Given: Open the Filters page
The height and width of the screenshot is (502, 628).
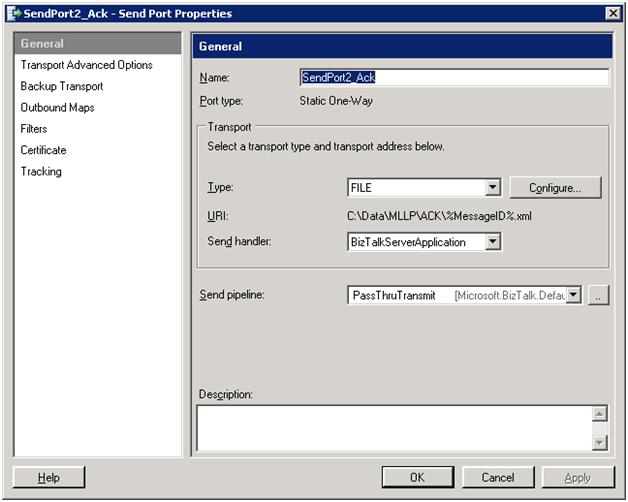Looking at the screenshot, I should (34, 129).
